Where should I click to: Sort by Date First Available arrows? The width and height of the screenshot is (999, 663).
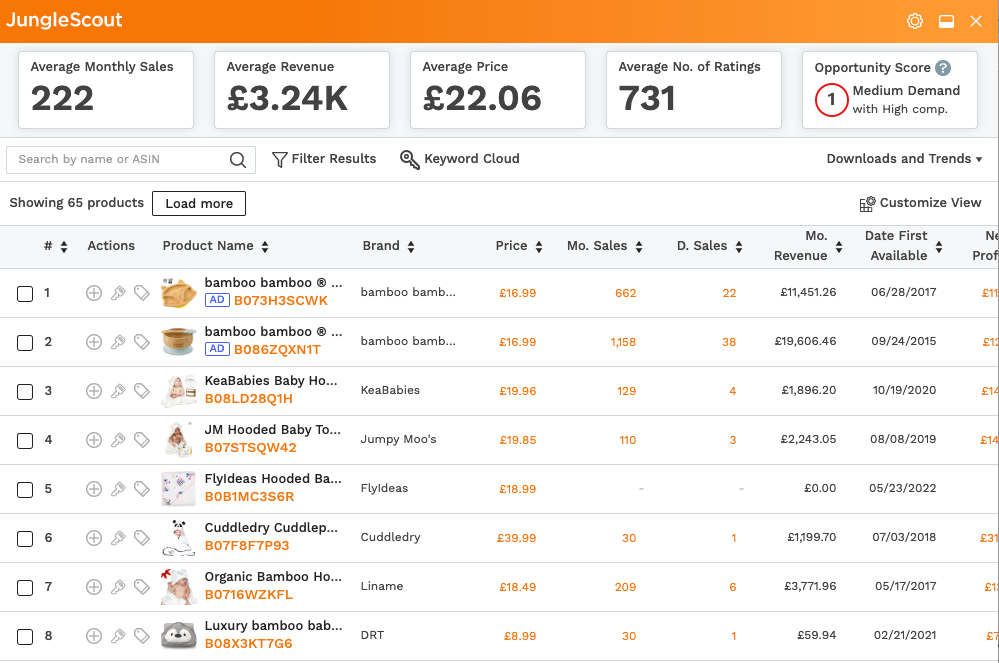pyautogui.click(x=939, y=246)
